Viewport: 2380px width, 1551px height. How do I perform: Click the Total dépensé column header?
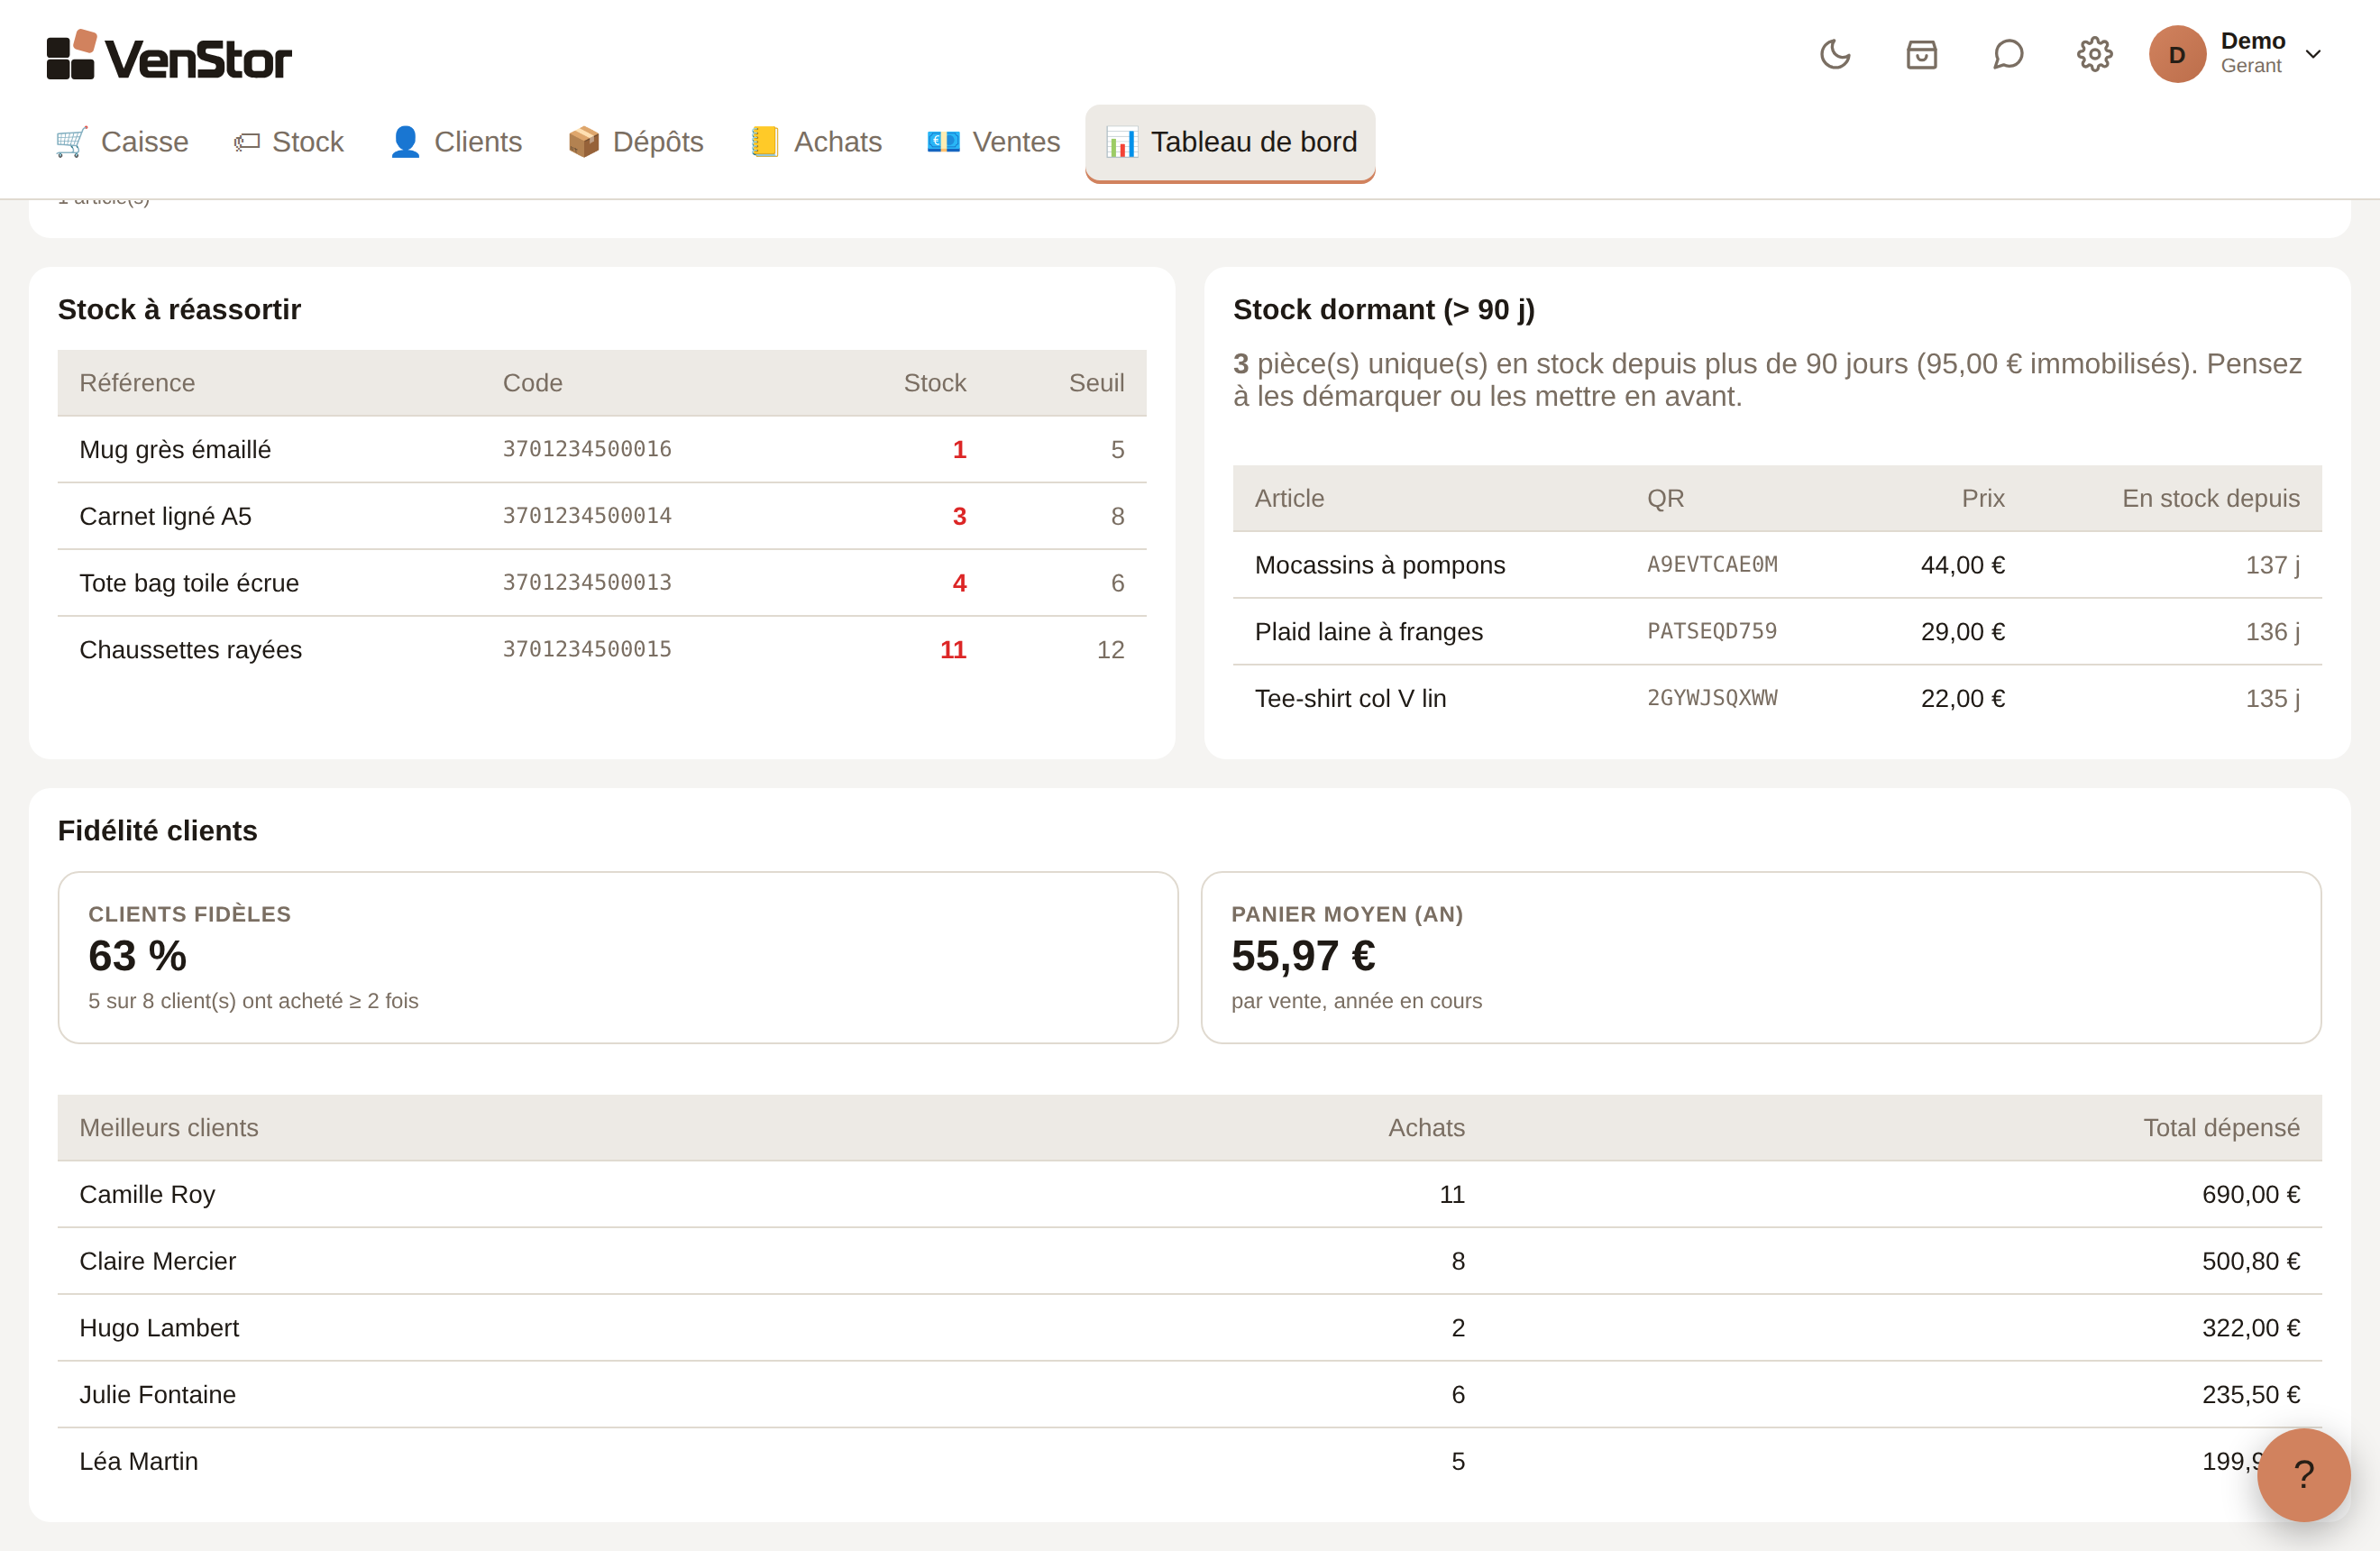click(2221, 1128)
